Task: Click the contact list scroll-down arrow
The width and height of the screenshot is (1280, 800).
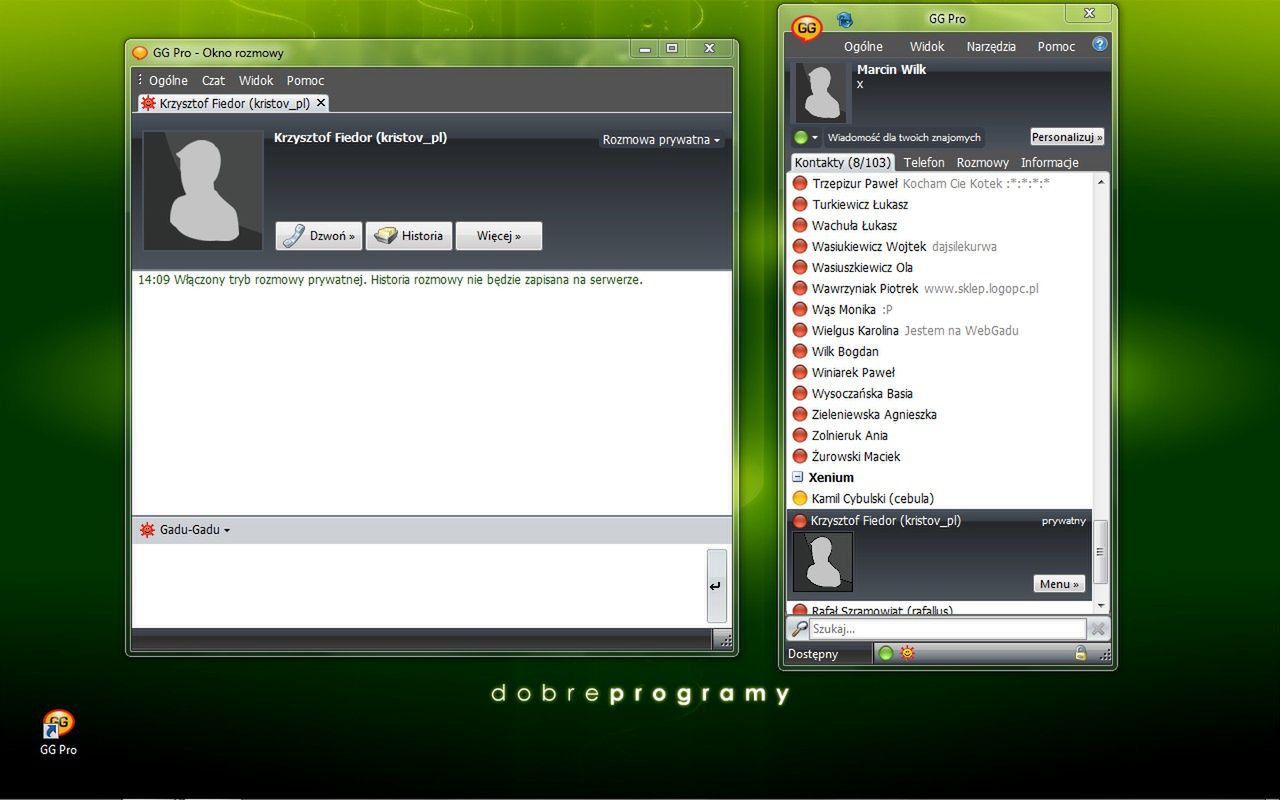Action: click(1101, 605)
